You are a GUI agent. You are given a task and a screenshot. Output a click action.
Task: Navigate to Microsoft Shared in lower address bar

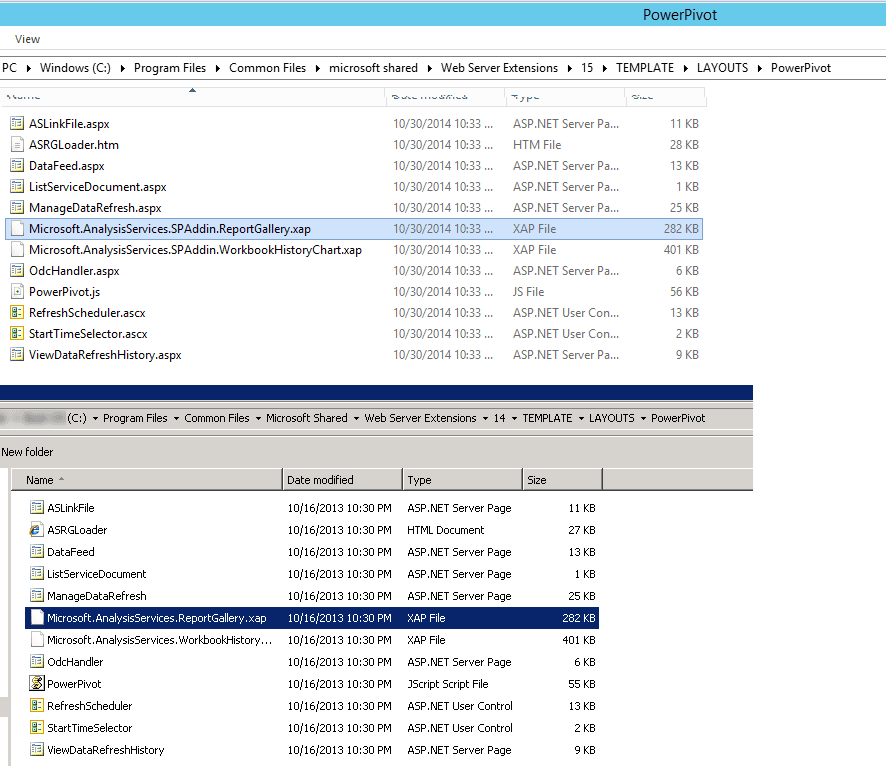pyautogui.click(x=307, y=418)
